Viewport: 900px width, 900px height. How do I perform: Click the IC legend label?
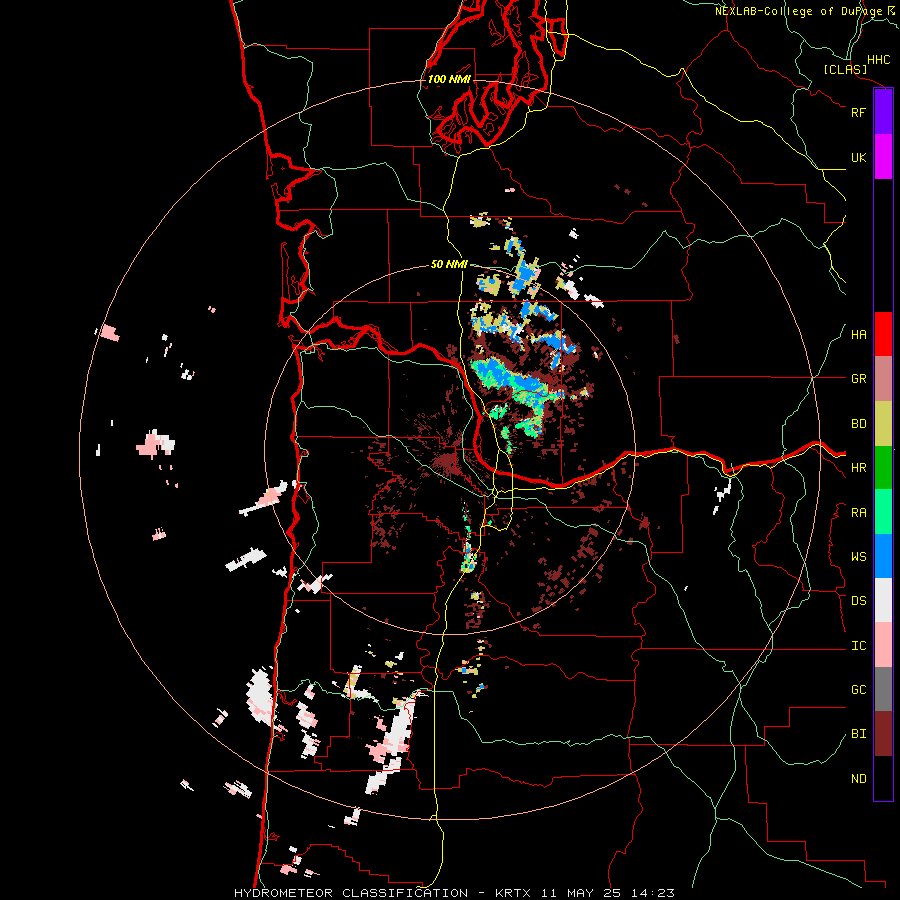point(858,646)
